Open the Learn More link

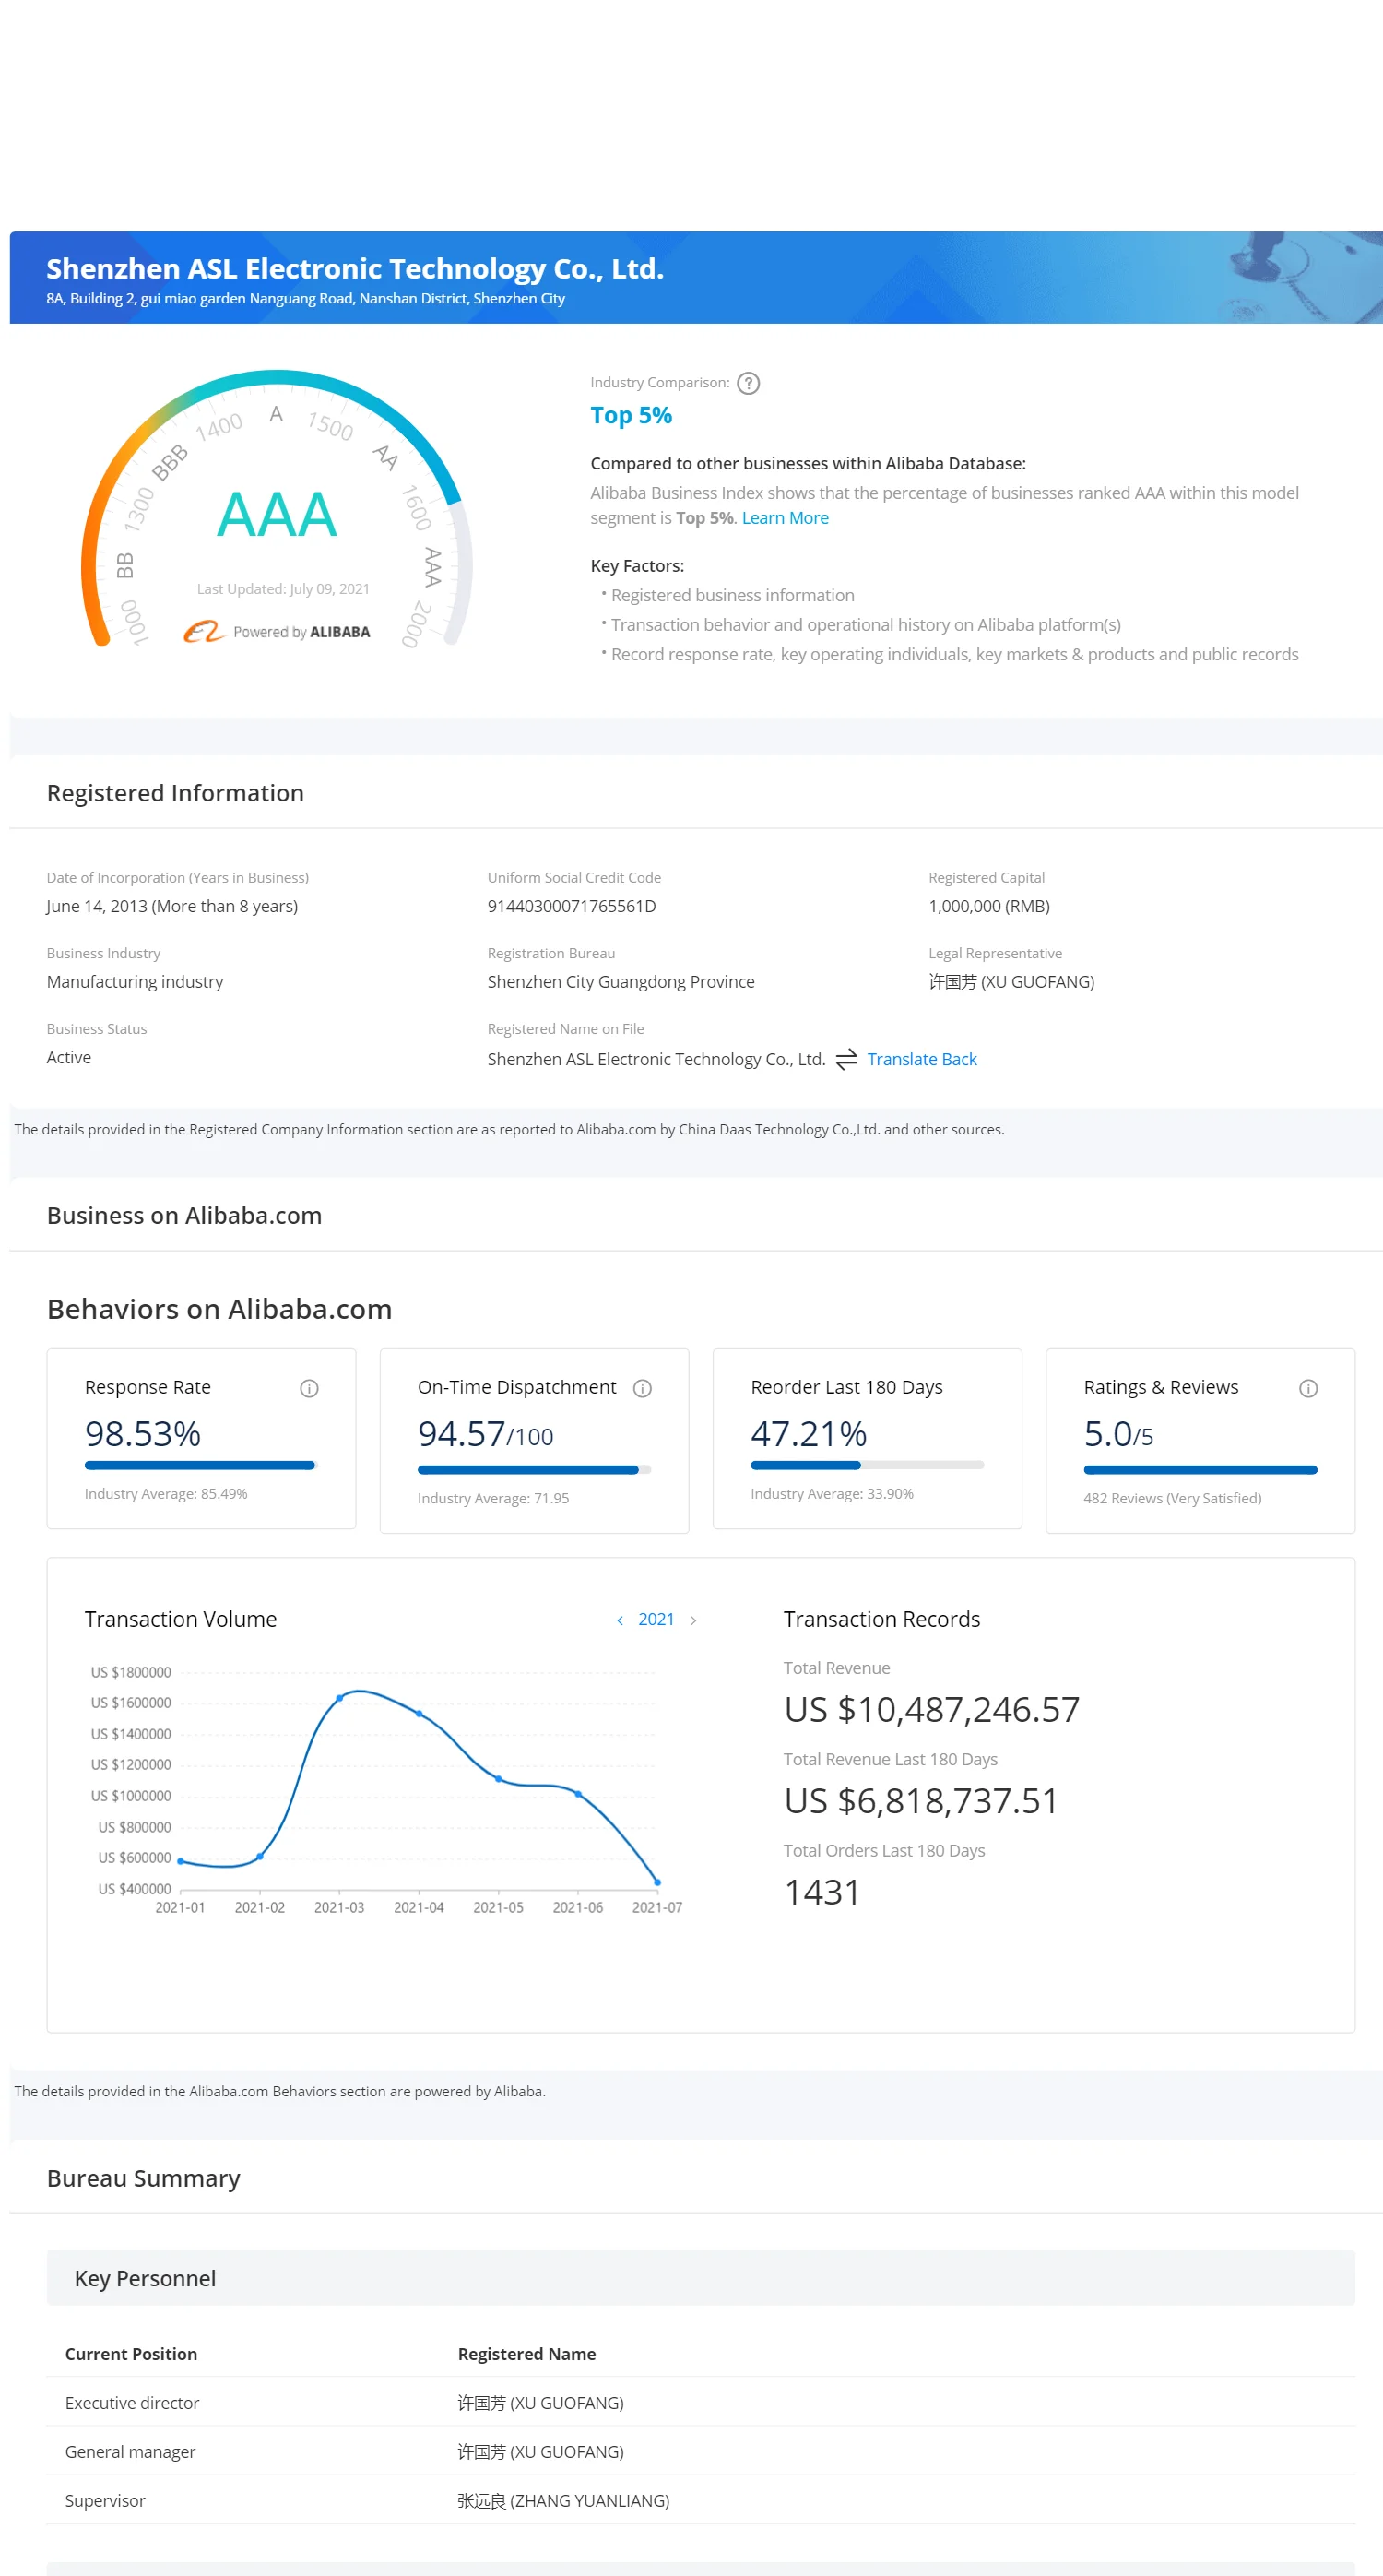coord(784,518)
